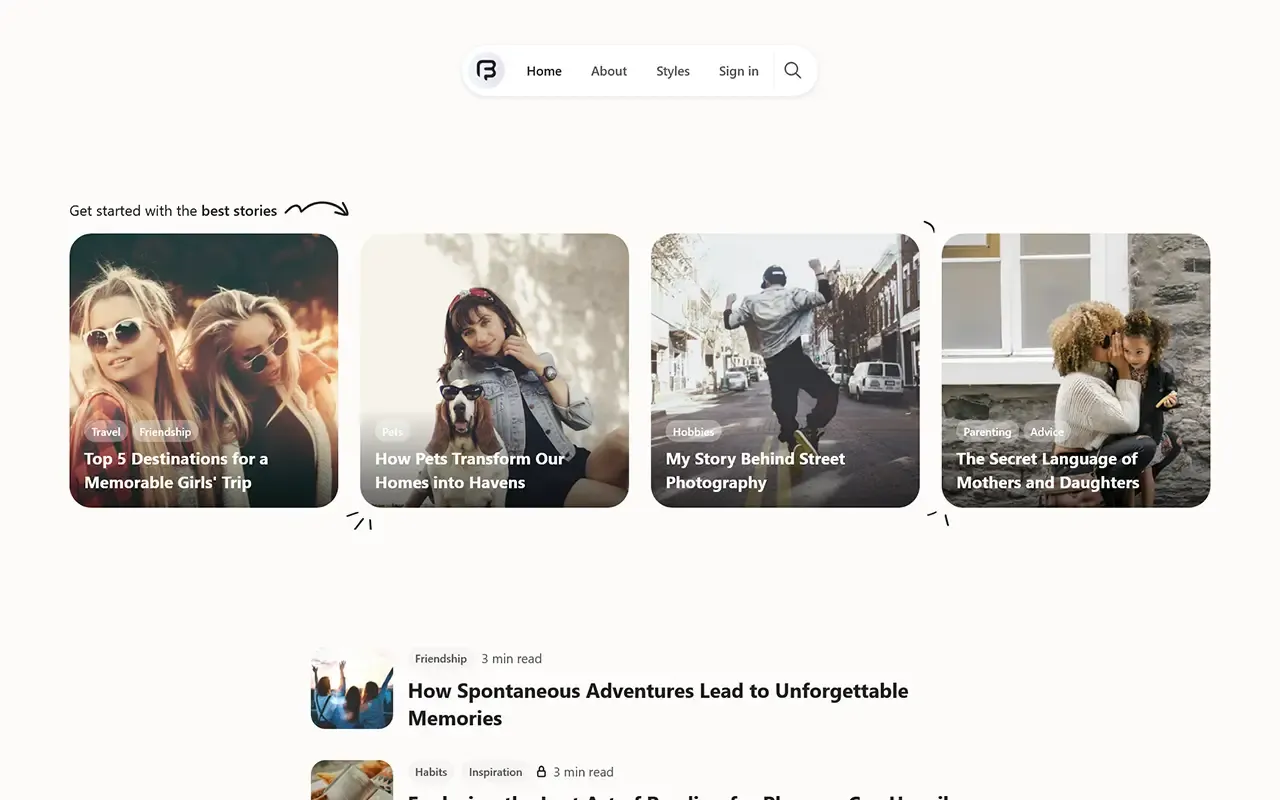Open search with the magnifier icon

click(793, 71)
